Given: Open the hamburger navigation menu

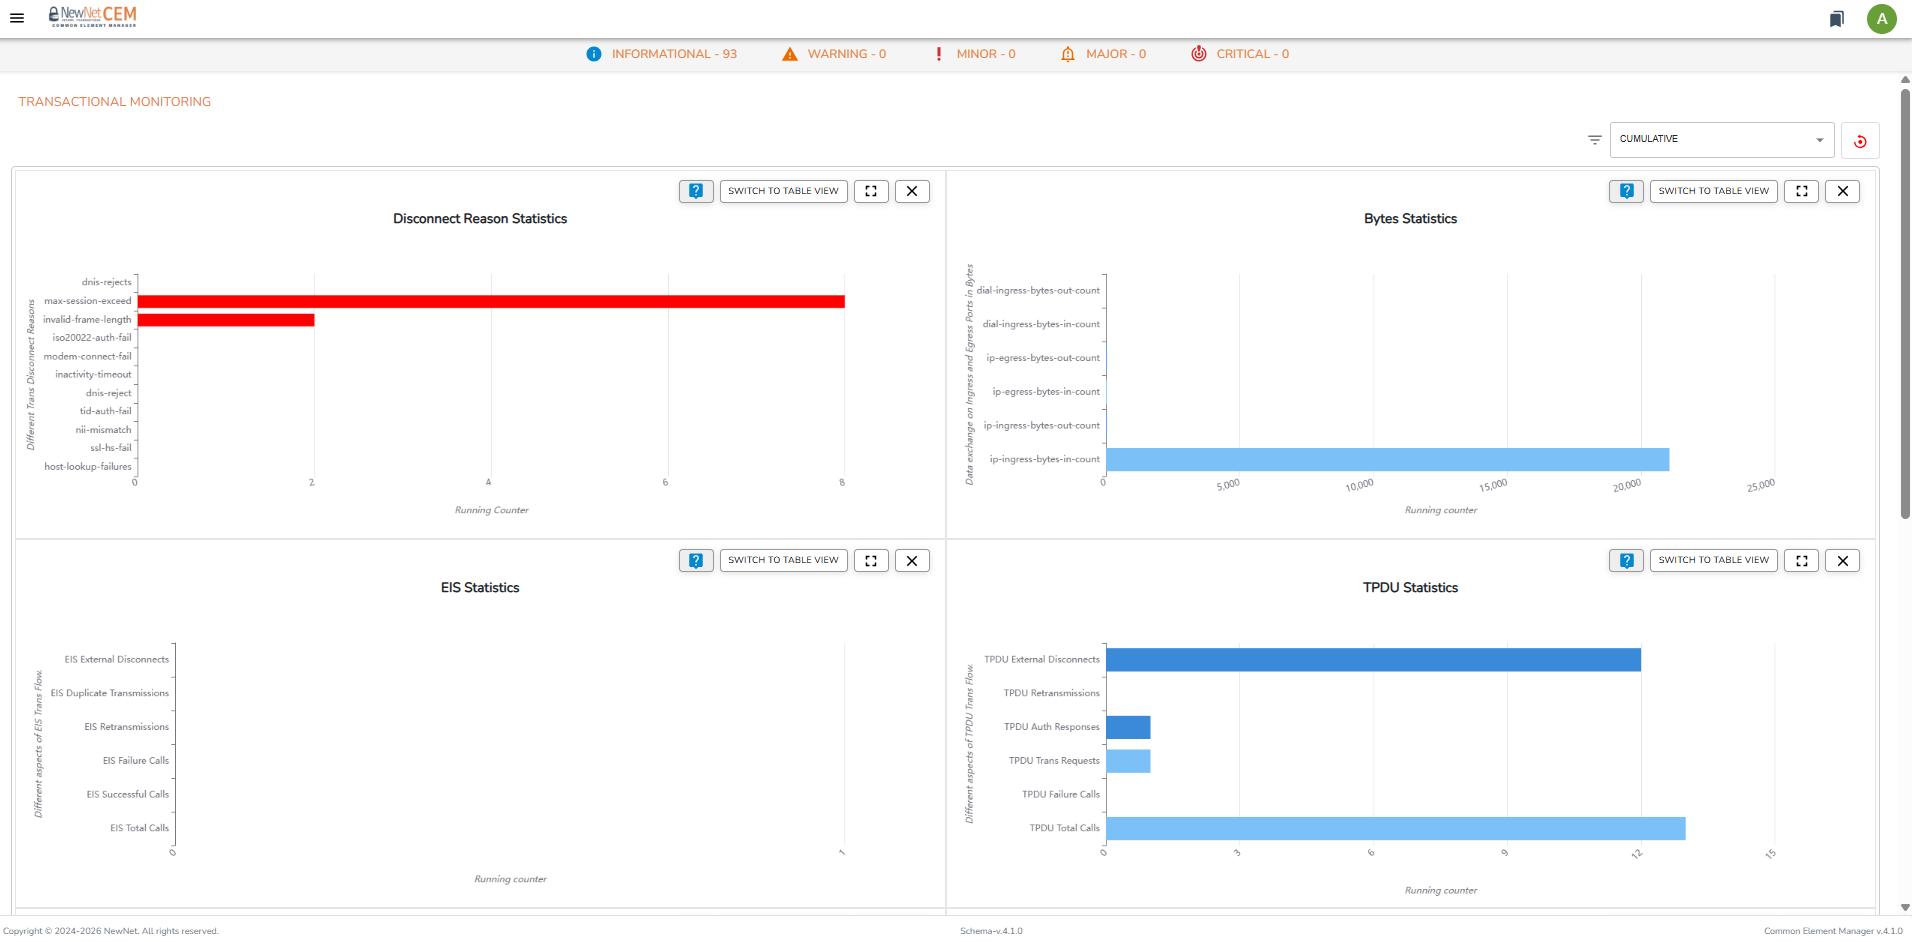Looking at the screenshot, I should (x=17, y=18).
